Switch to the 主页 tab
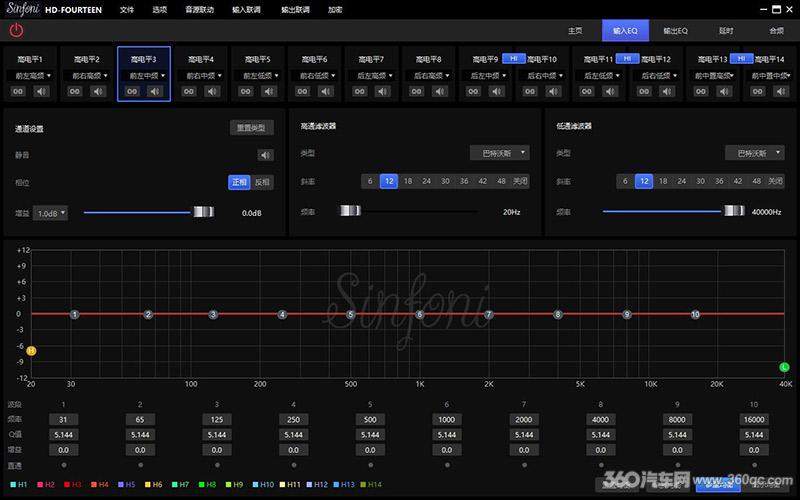800x500 pixels. [576, 31]
